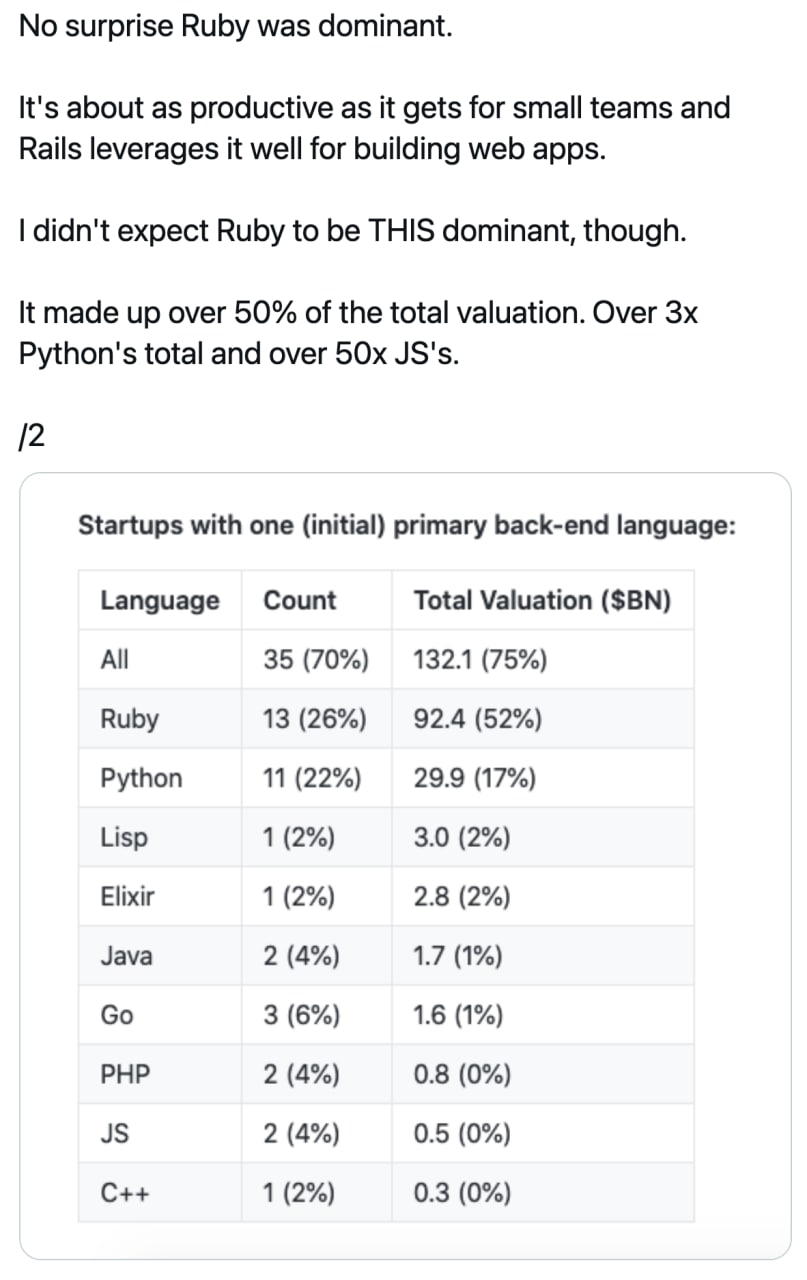807x1280 pixels.
Task: Click the table title about primary back-end language
Action: (x=407, y=525)
